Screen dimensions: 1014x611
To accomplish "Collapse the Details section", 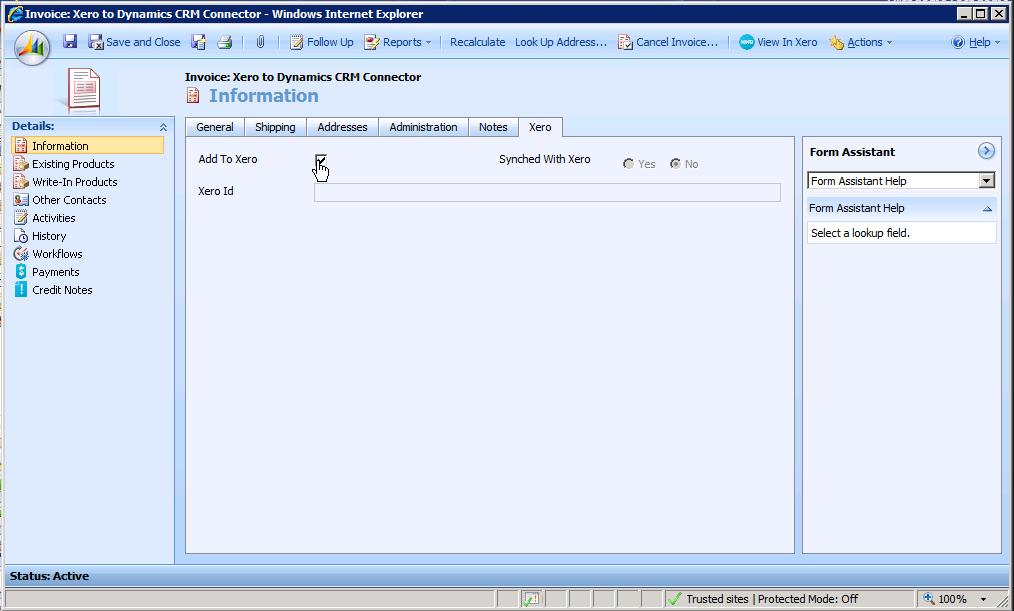I will pyautogui.click(x=163, y=127).
